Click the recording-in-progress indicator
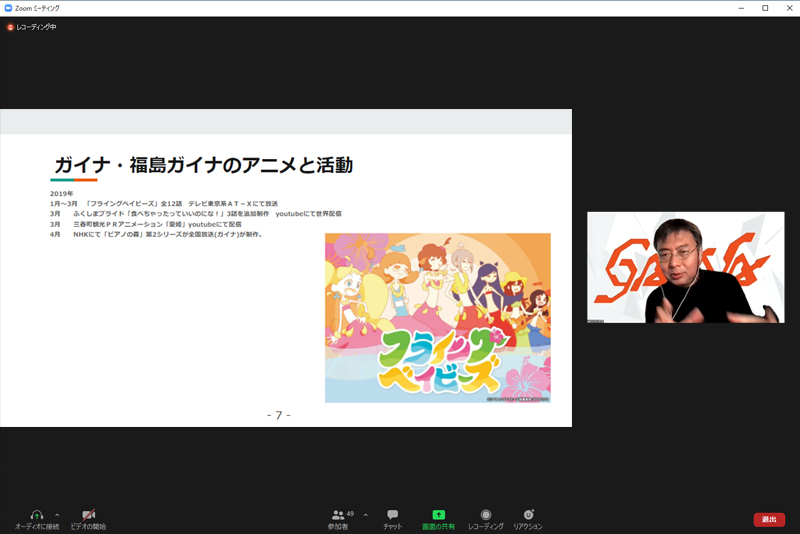 (x=32, y=27)
